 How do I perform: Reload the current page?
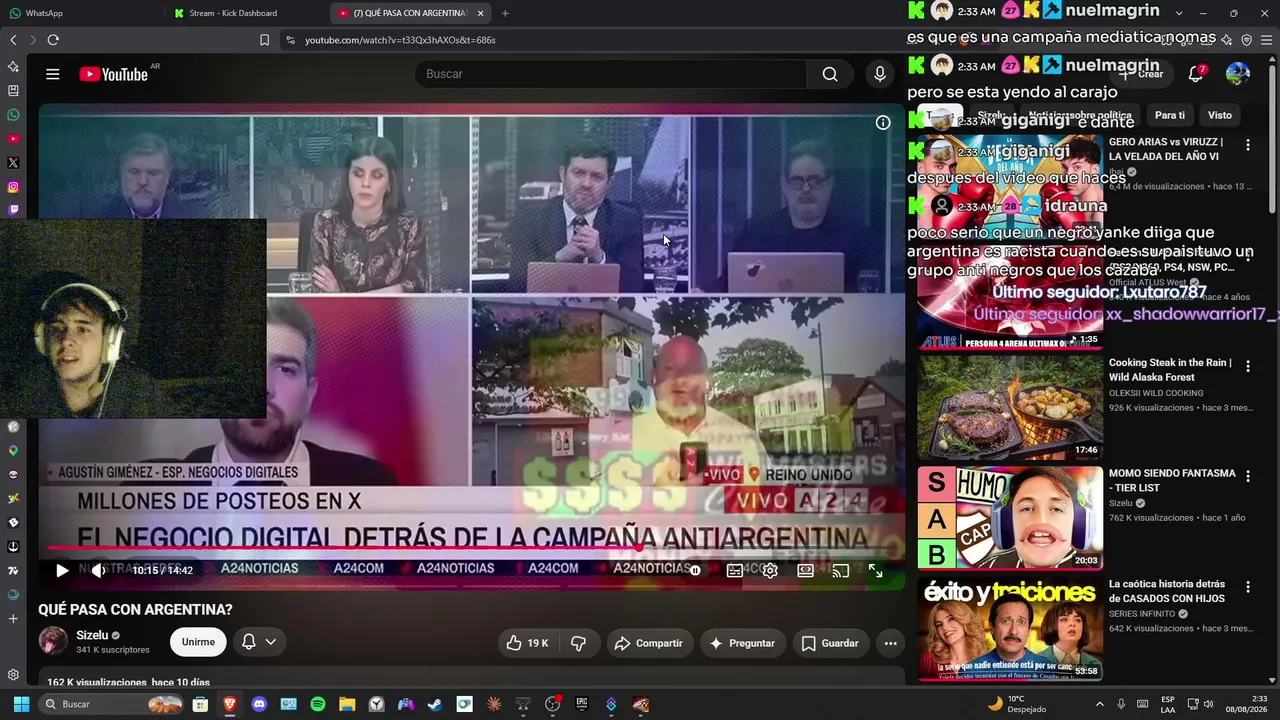point(53,40)
